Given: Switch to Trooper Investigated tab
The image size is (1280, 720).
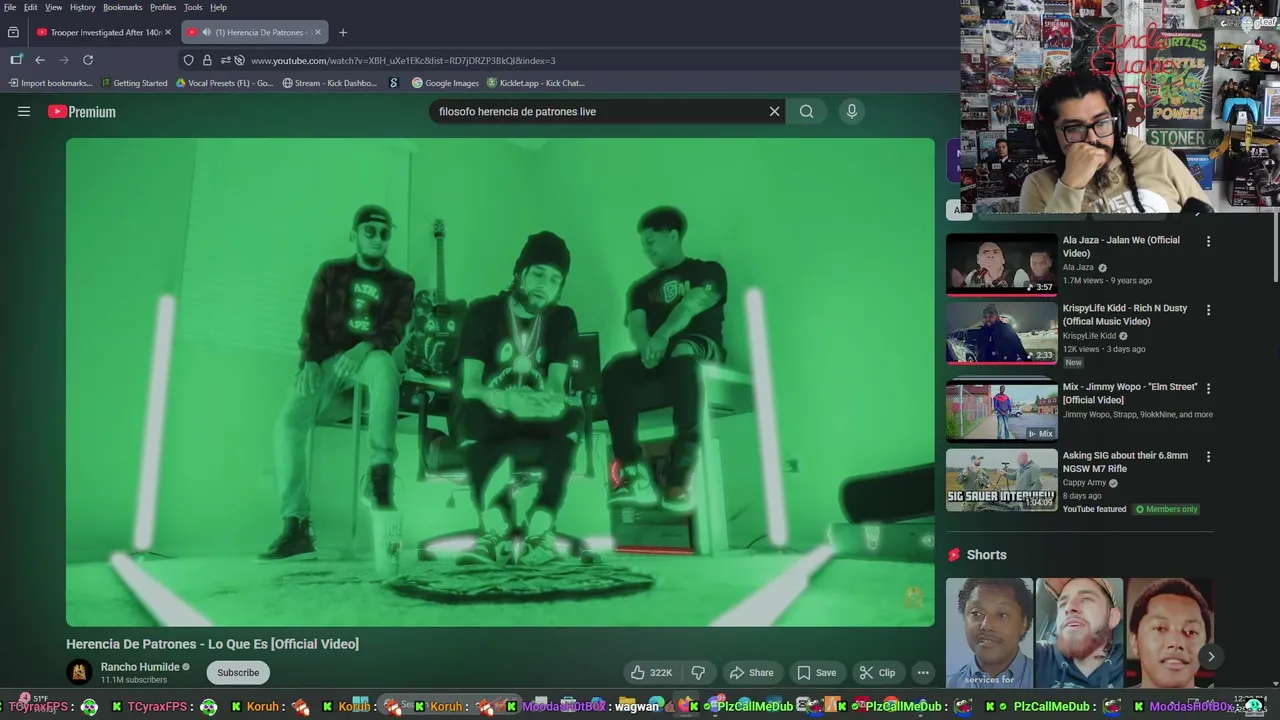Looking at the screenshot, I should 101,32.
